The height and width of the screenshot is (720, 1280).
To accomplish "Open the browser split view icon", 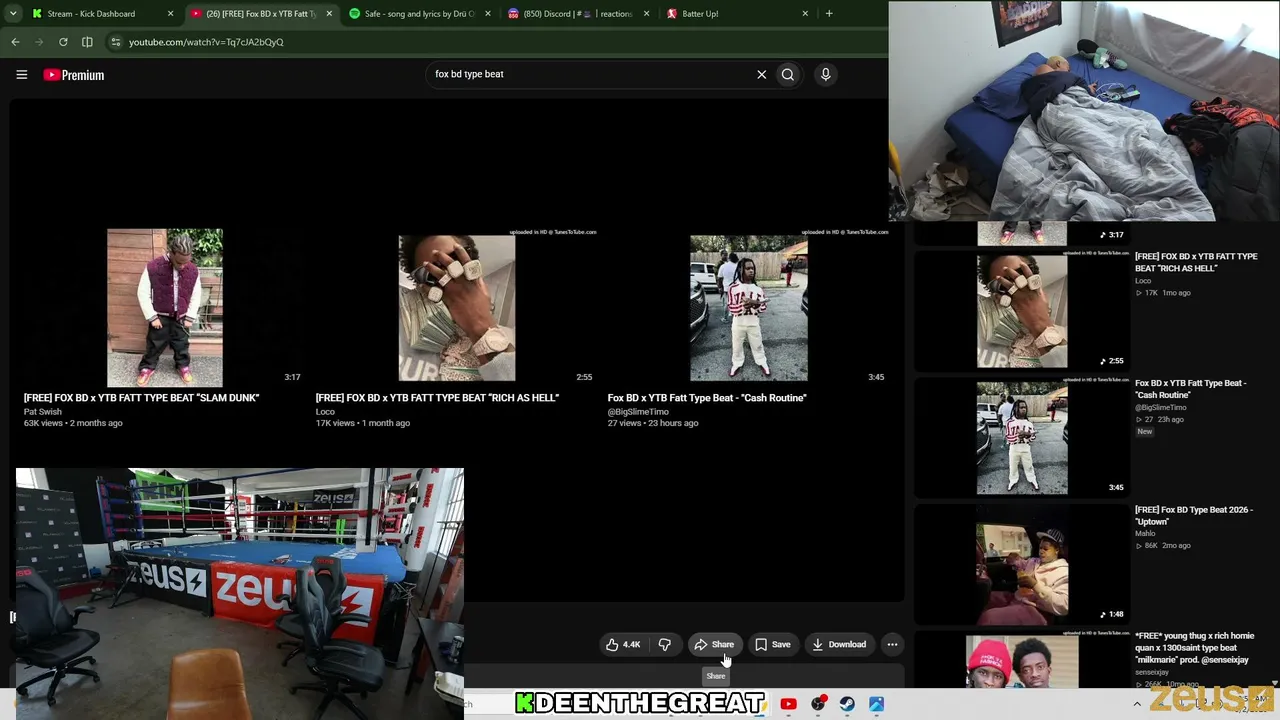I will pyautogui.click(x=87, y=42).
